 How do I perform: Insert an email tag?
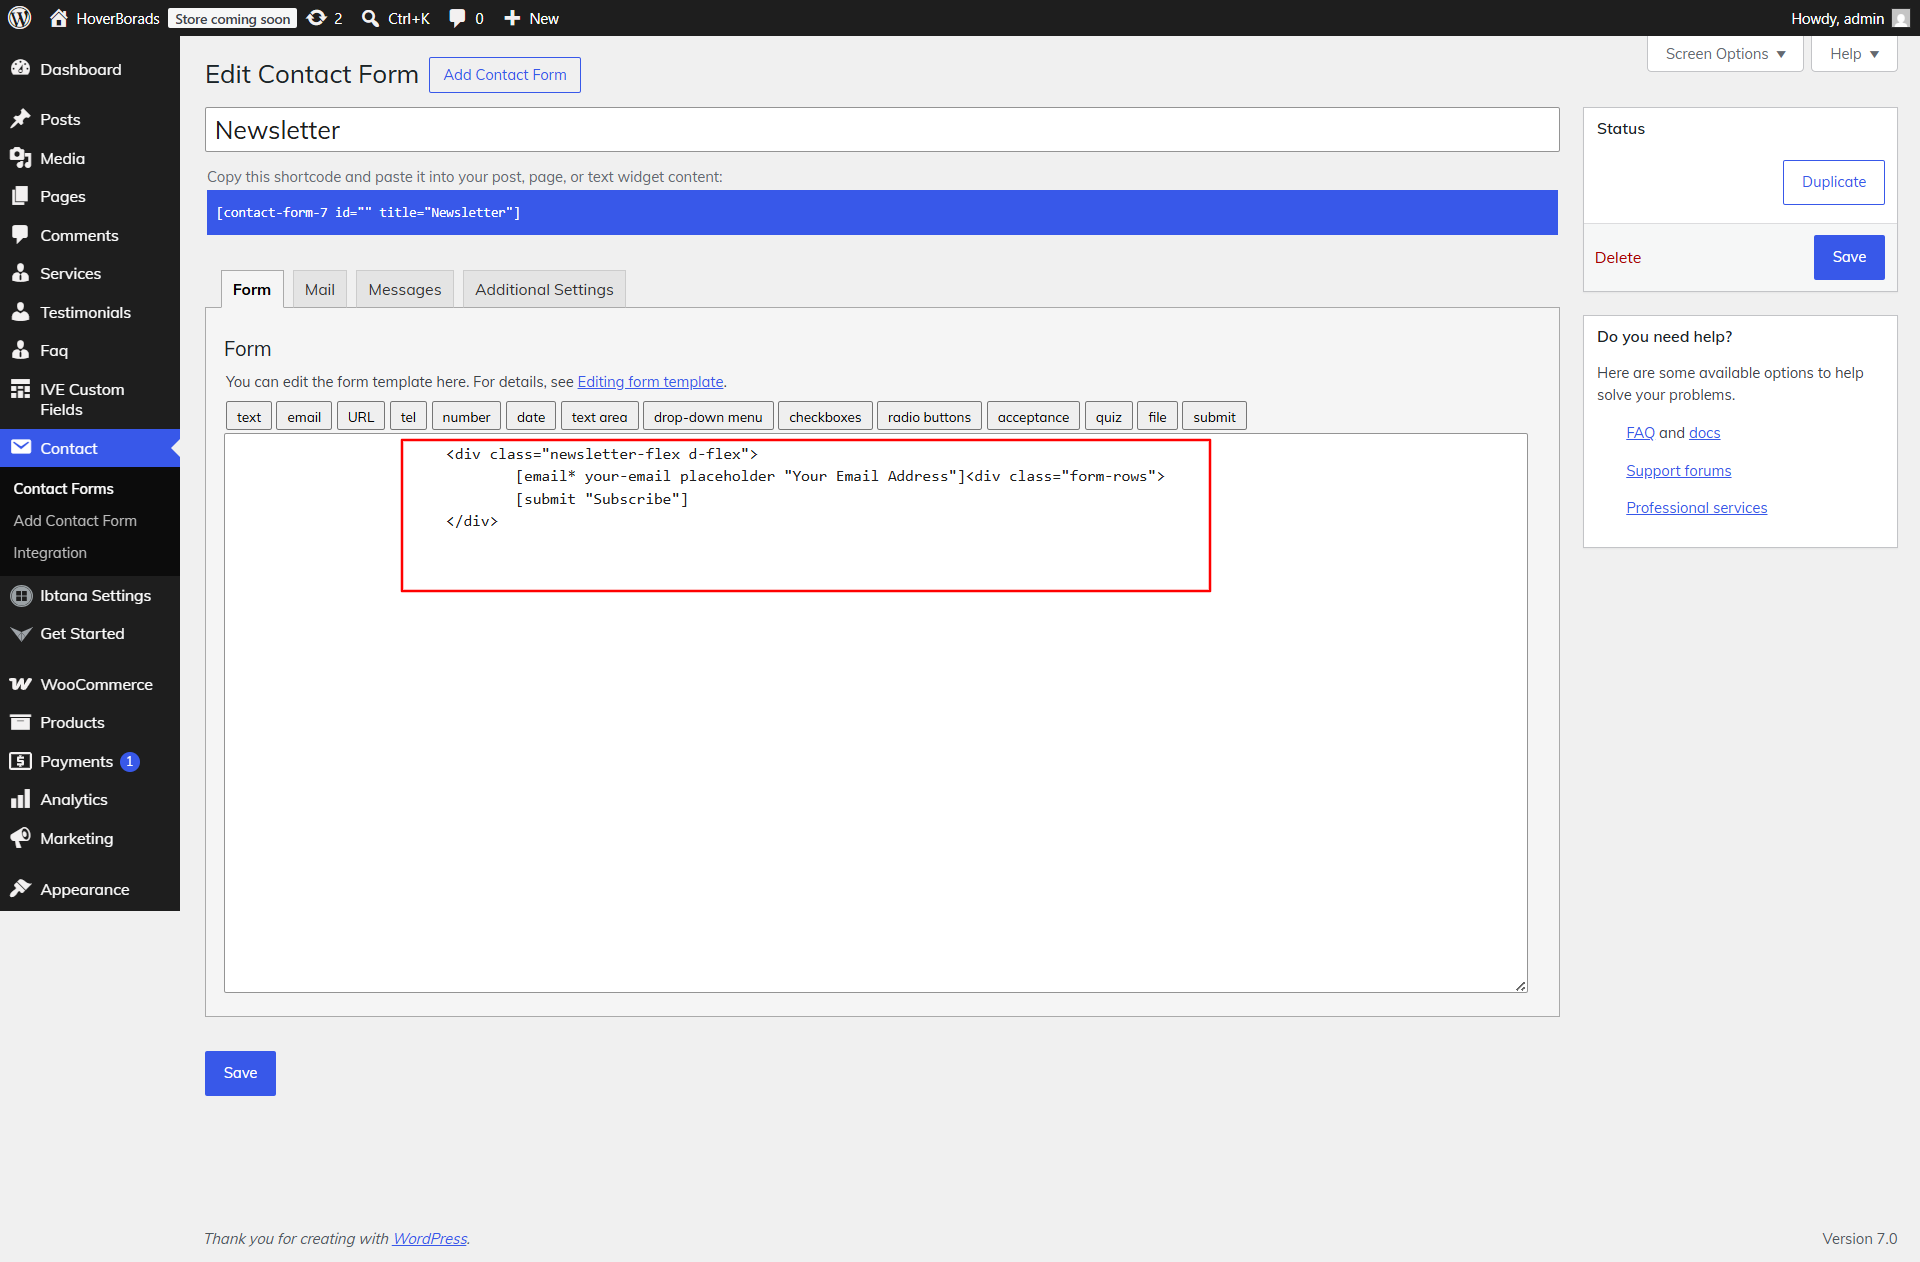point(304,417)
